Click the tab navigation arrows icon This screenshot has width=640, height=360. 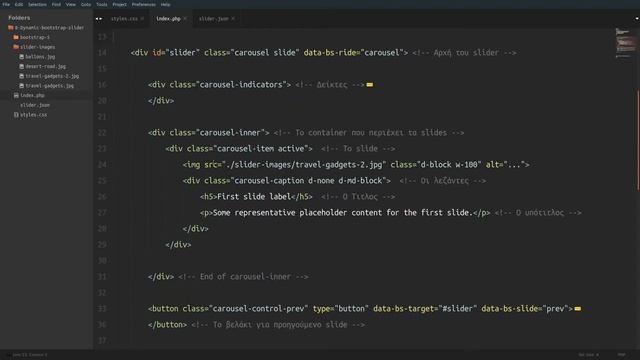tap(99, 19)
